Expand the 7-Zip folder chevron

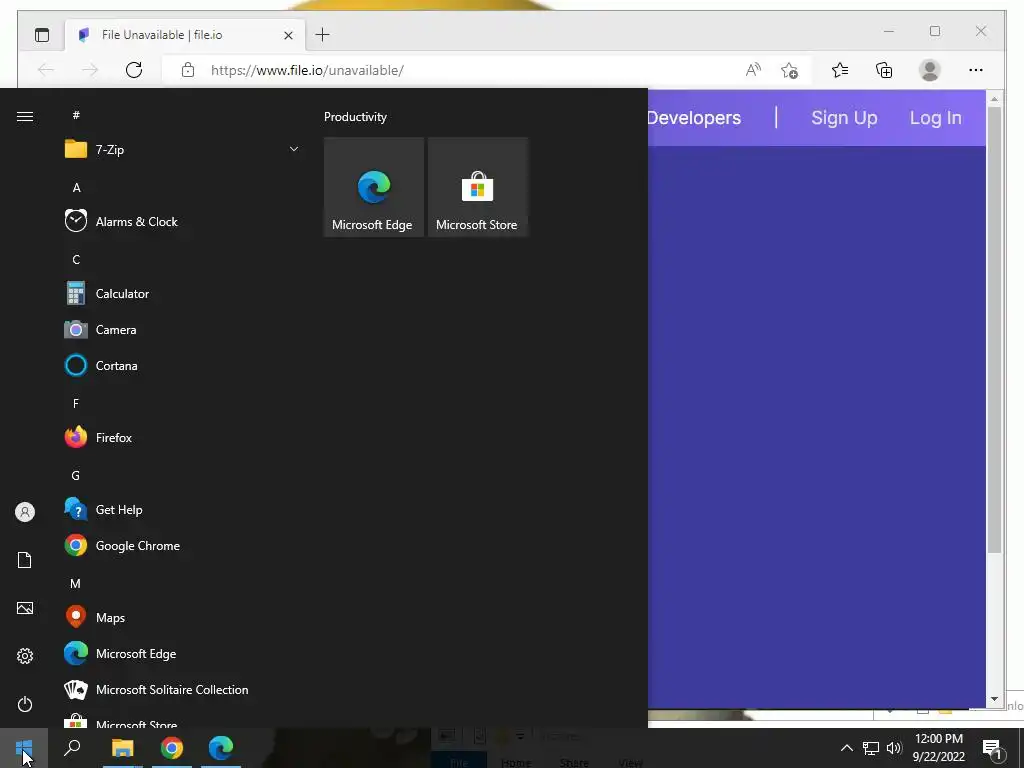coord(294,150)
